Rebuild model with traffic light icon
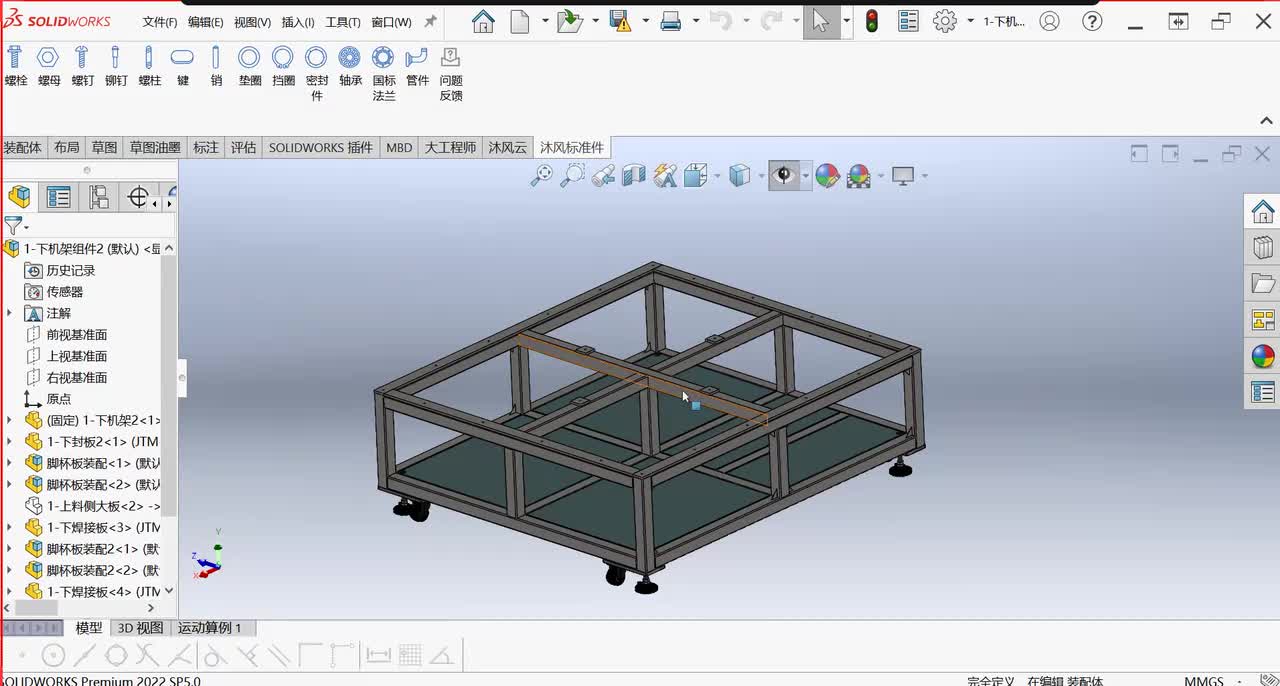Screen dimensions: 1280x686 (872, 21)
